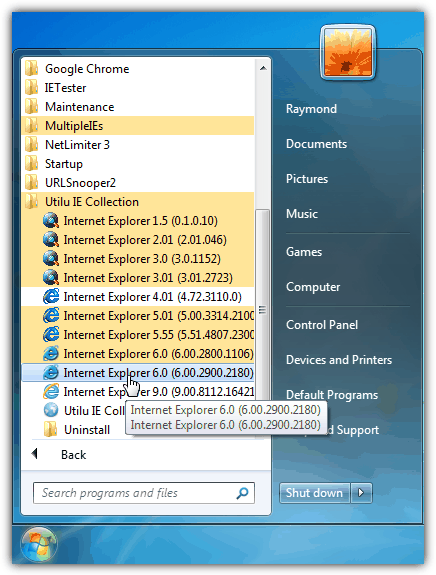436x575 pixels.
Task: Open Games from the right pane
Action: 304,252
